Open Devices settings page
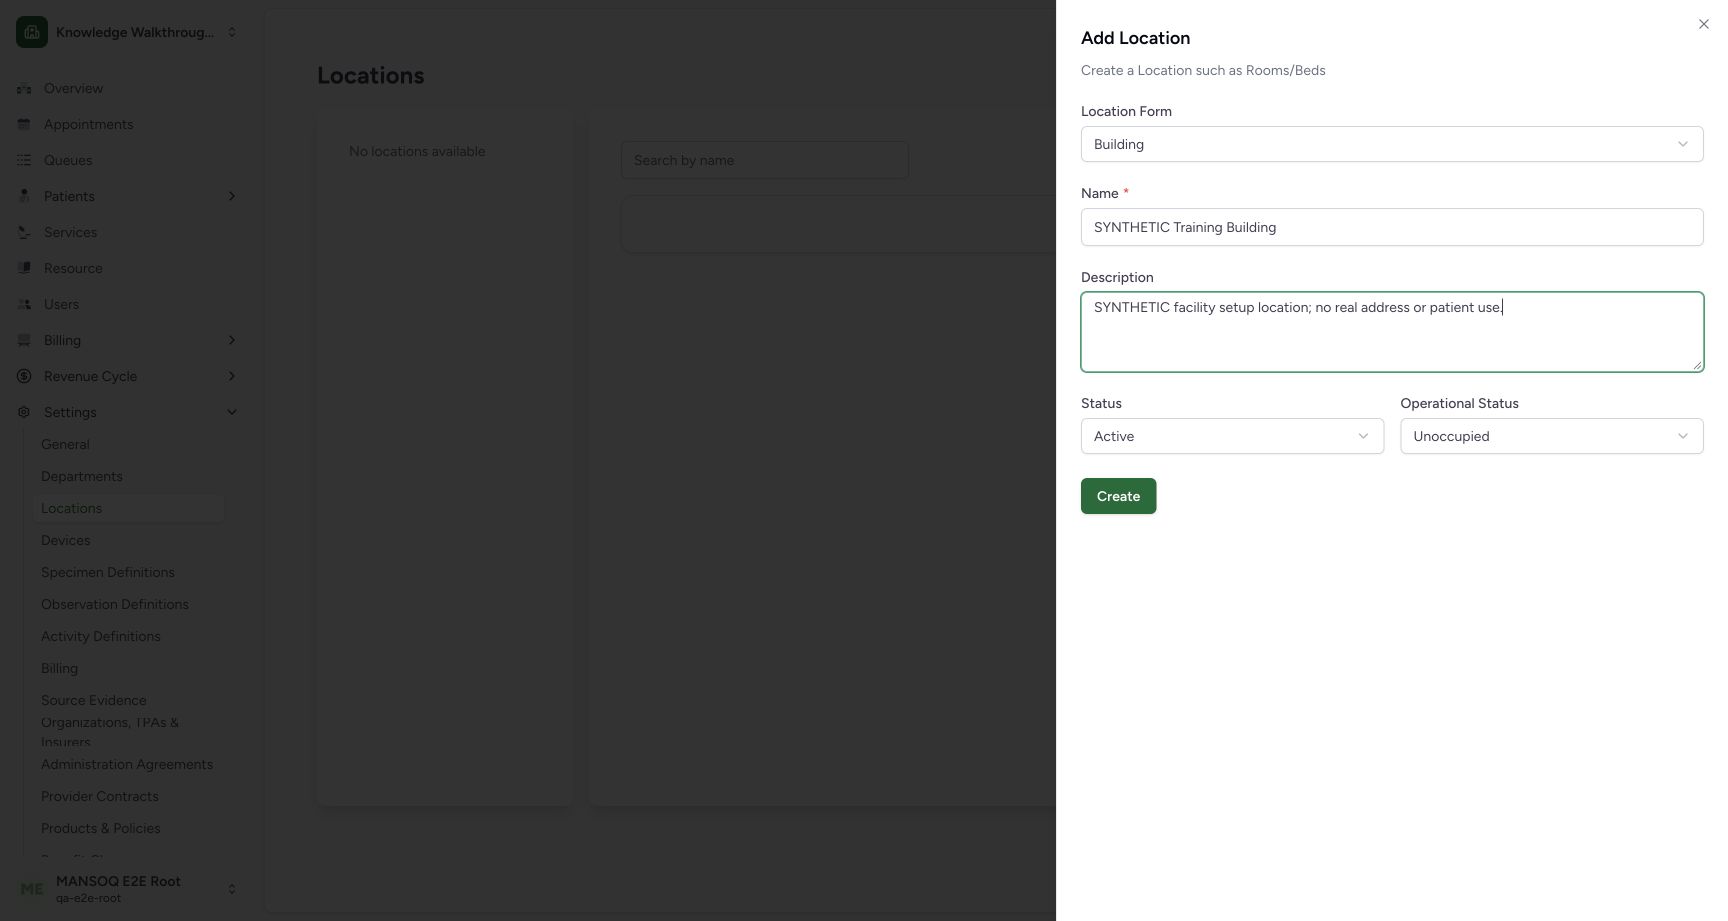This screenshot has width=1728, height=921. click(x=66, y=540)
